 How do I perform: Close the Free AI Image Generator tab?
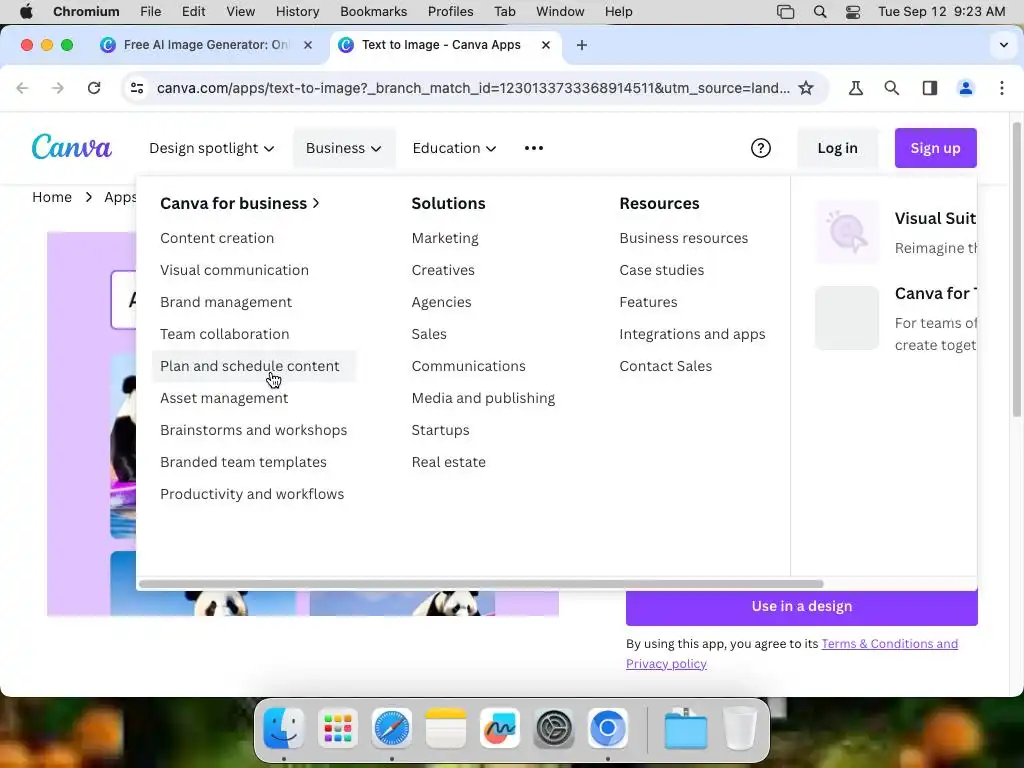point(308,45)
